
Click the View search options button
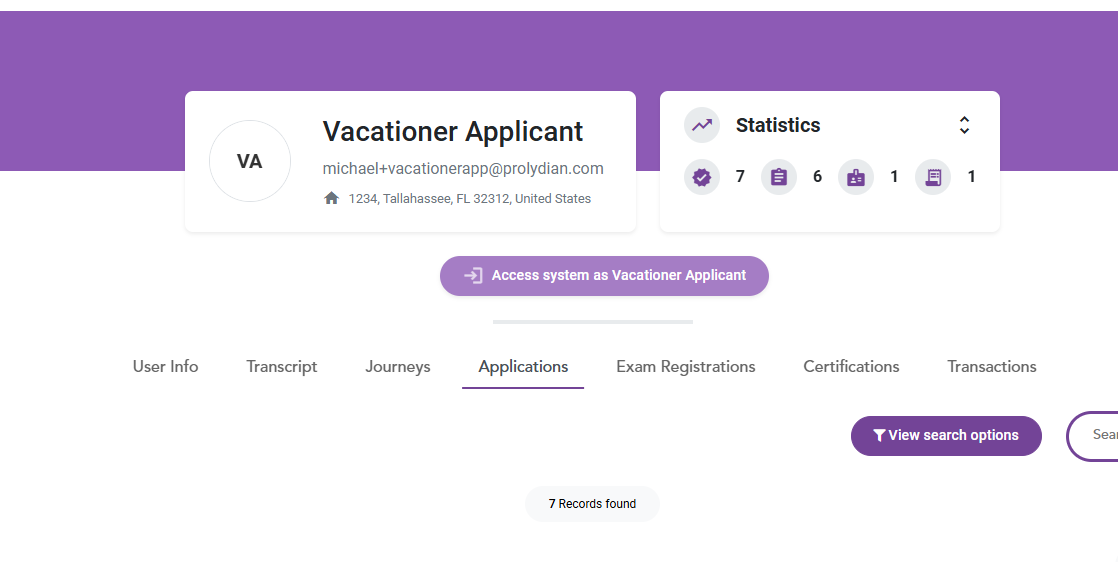946,436
